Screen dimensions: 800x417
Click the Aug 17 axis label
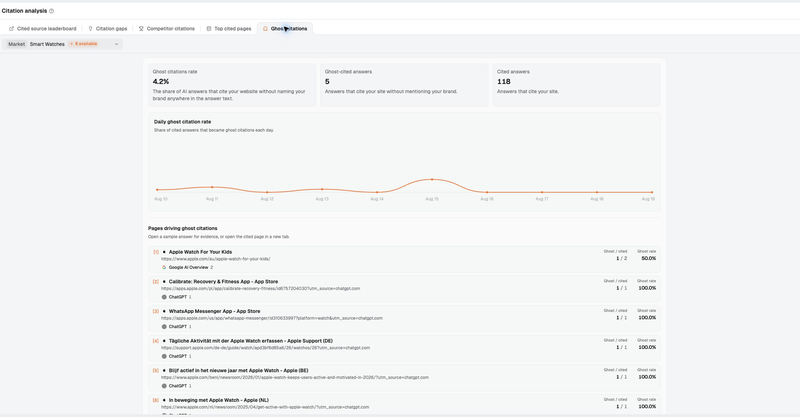(x=542, y=199)
